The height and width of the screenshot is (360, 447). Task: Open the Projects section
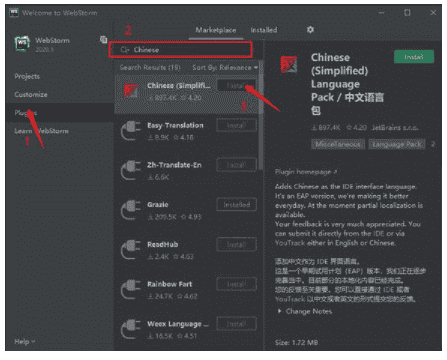pyautogui.click(x=27, y=76)
